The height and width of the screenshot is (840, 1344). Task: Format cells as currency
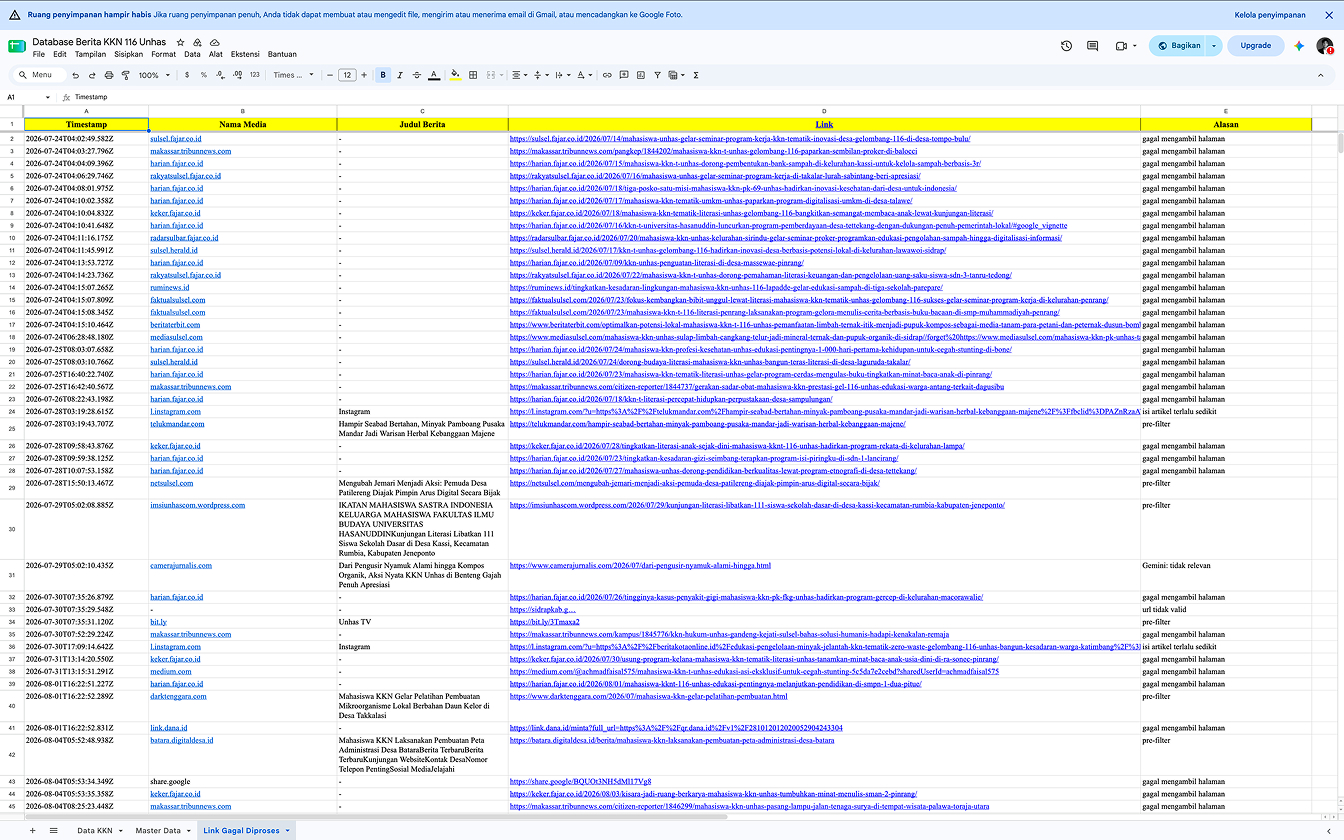(x=188, y=75)
